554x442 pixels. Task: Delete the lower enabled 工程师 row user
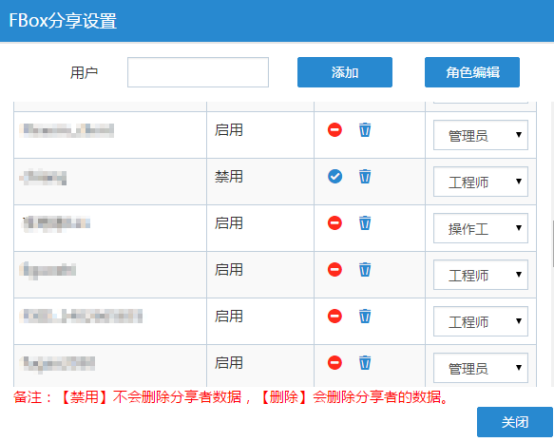365,316
